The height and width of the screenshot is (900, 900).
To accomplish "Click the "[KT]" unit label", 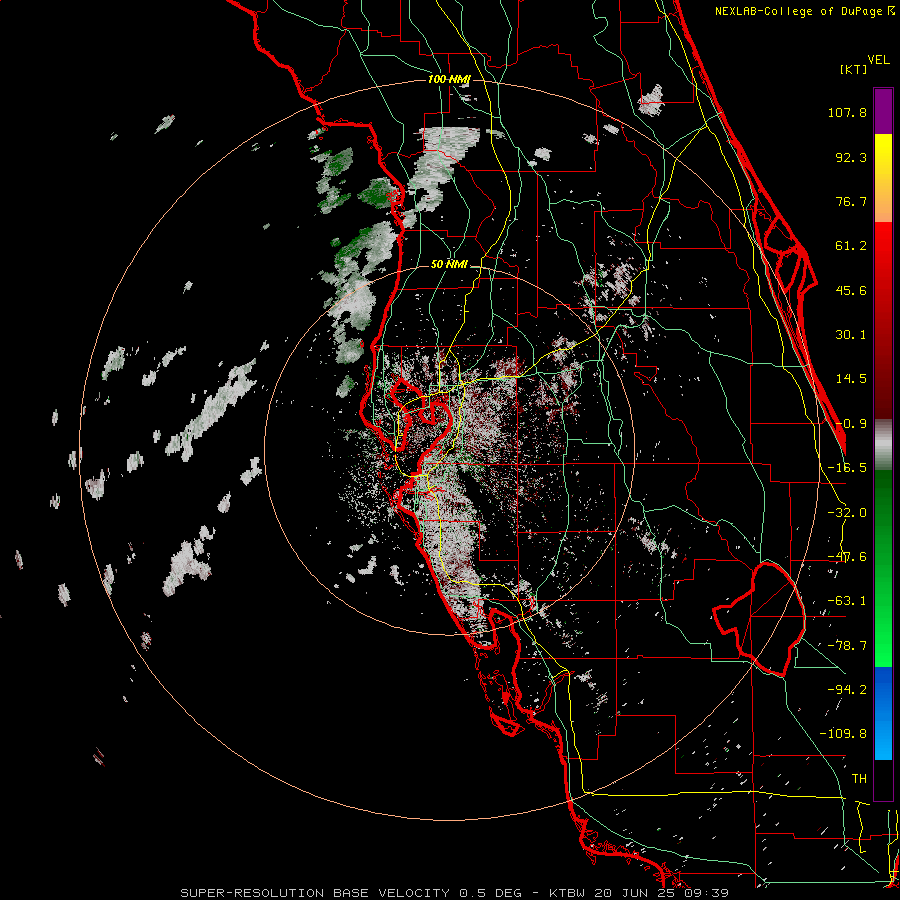I will (x=854, y=69).
